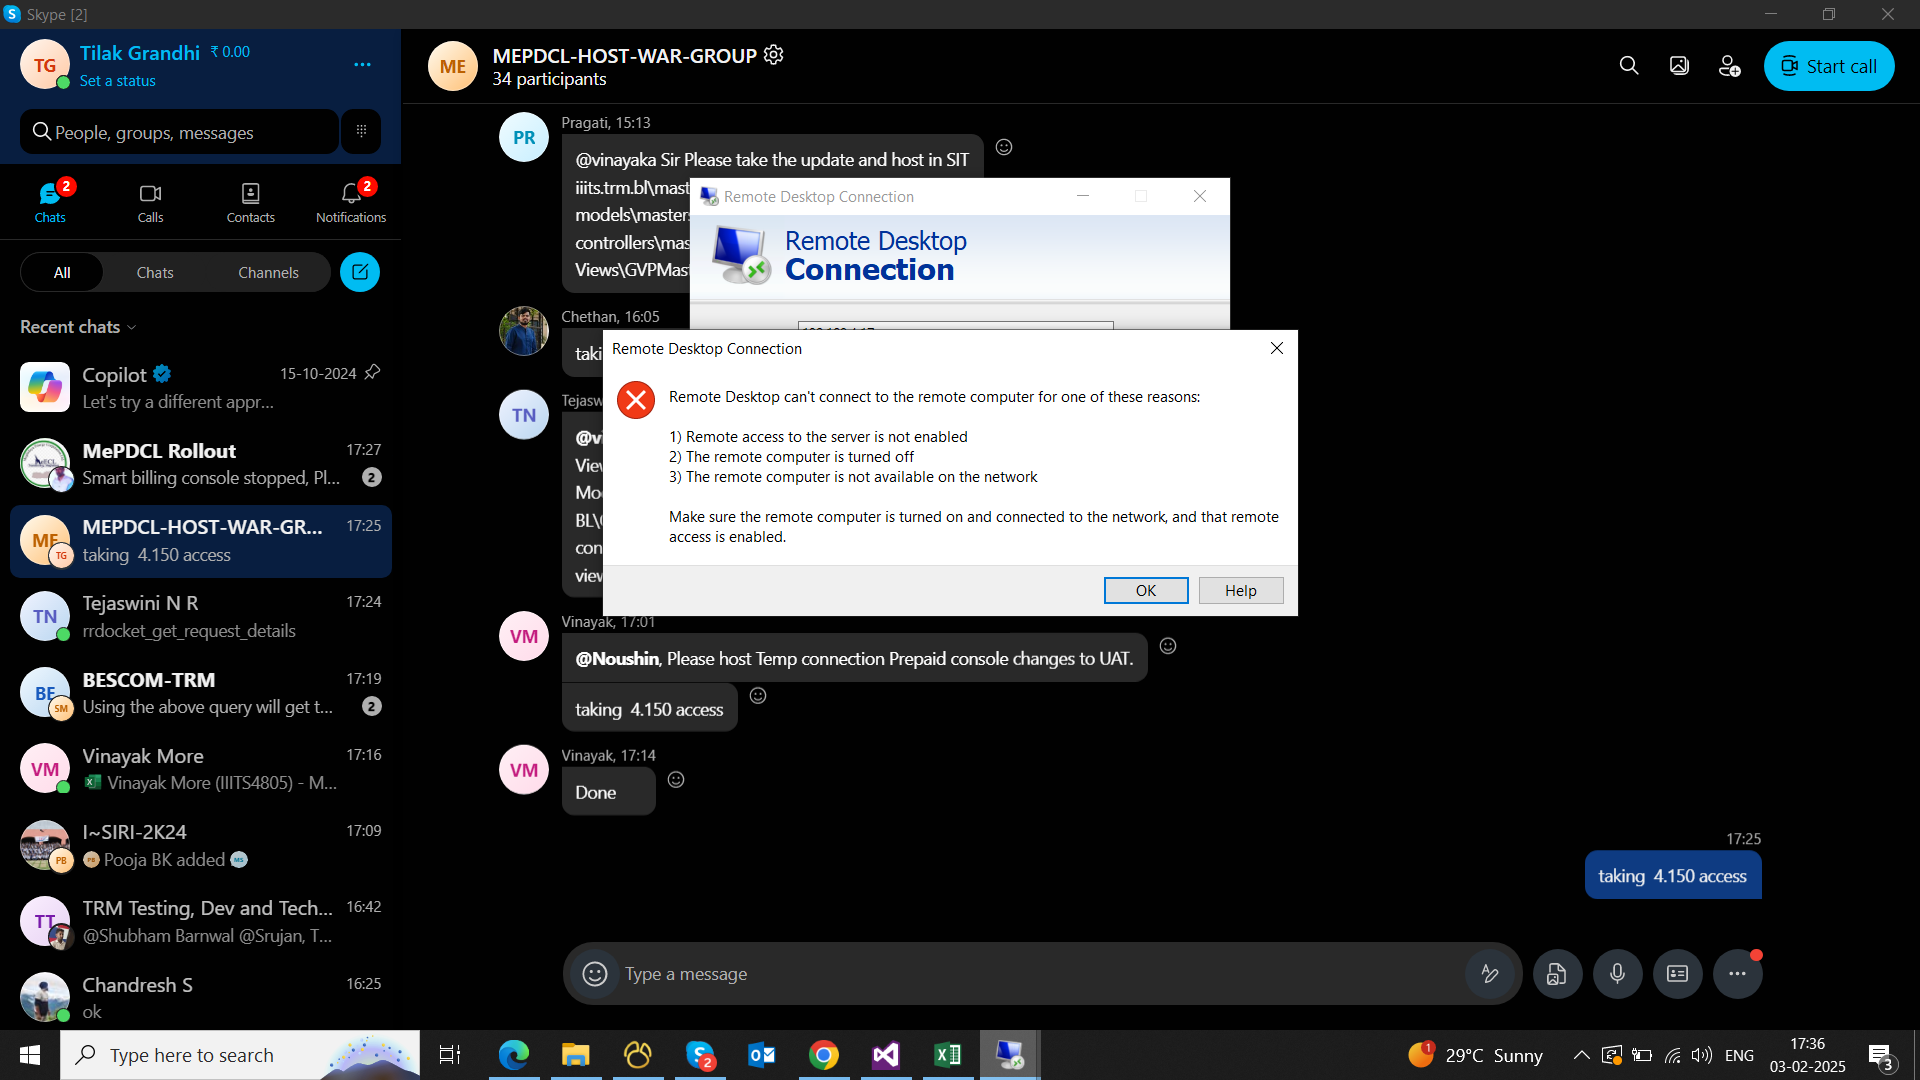Expand the Recent chats dropdown
Image resolution: width=1920 pixels, height=1080 pixels.
[x=78, y=327]
